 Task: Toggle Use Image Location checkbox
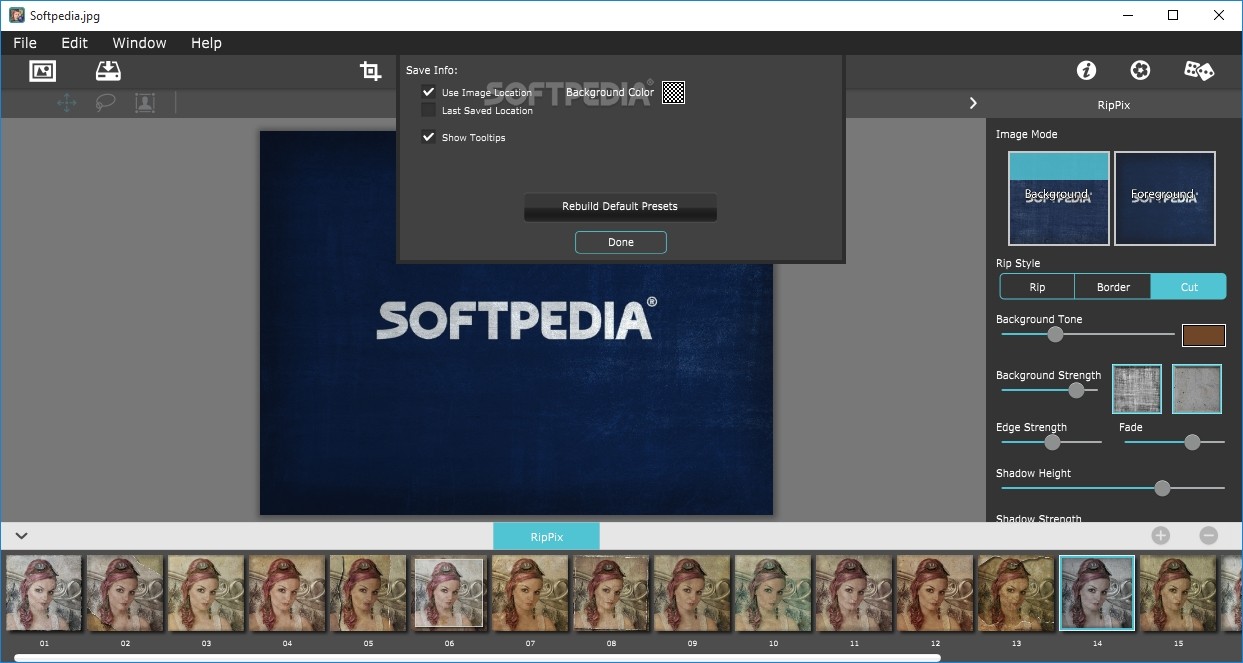pyautogui.click(x=429, y=92)
